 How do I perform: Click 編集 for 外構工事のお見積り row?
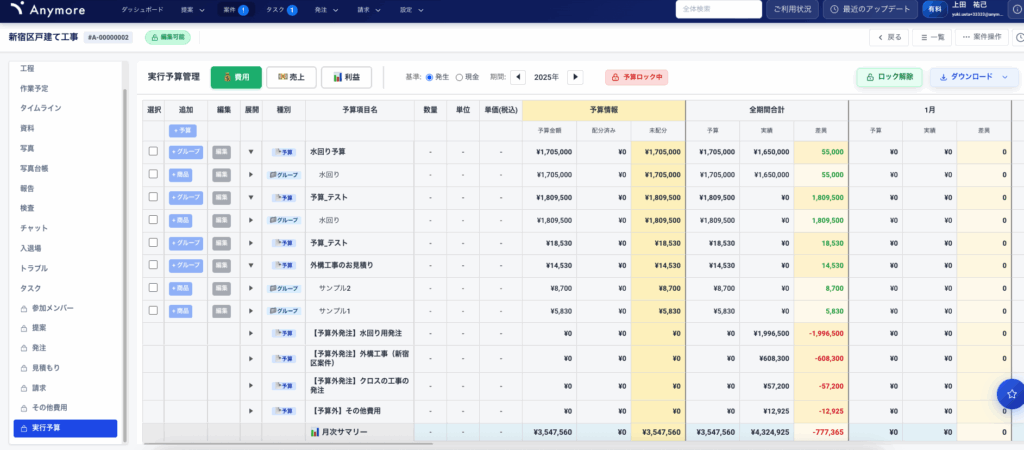click(x=222, y=266)
